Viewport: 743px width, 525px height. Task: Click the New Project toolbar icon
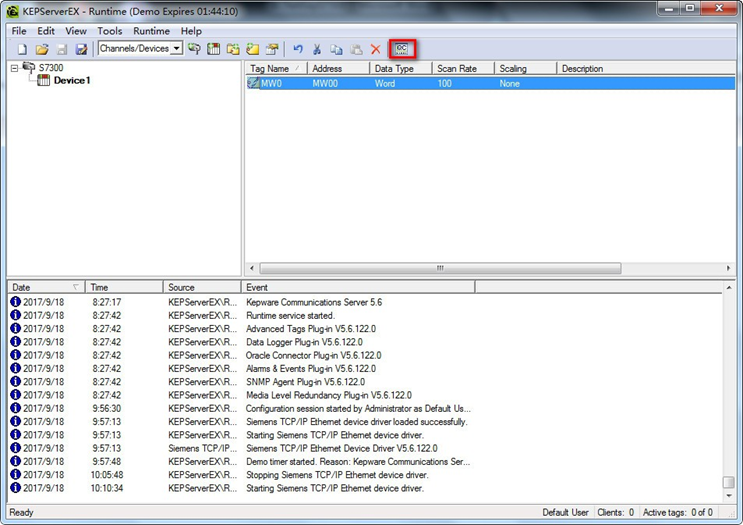tap(22, 49)
